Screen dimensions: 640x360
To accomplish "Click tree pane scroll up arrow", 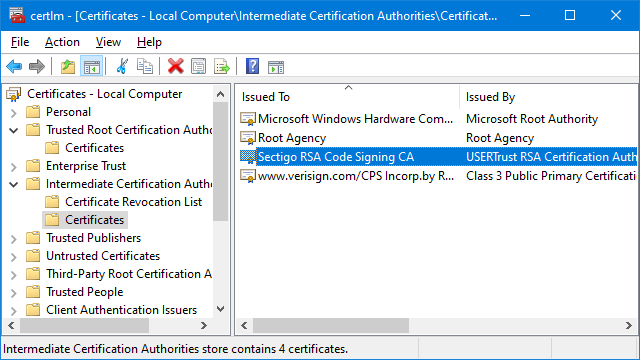I will 220,94.
